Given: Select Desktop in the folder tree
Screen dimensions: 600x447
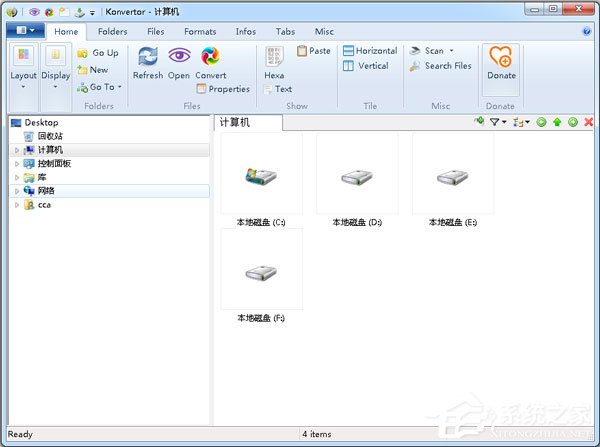Looking at the screenshot, I should click(41, 122).
